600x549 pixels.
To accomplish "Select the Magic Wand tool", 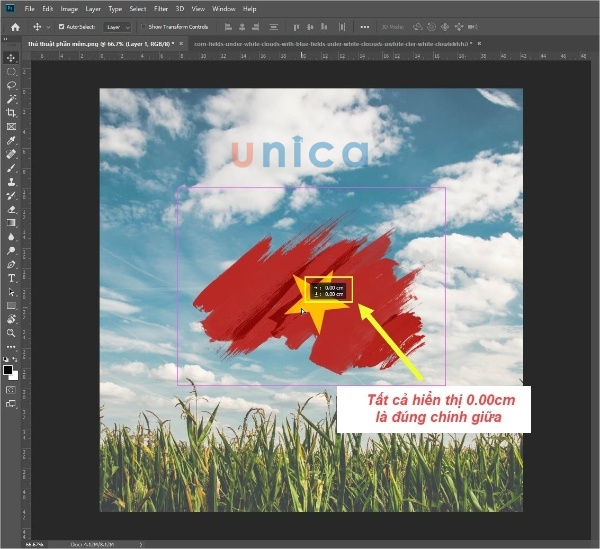I will click(x=11, y=99).
